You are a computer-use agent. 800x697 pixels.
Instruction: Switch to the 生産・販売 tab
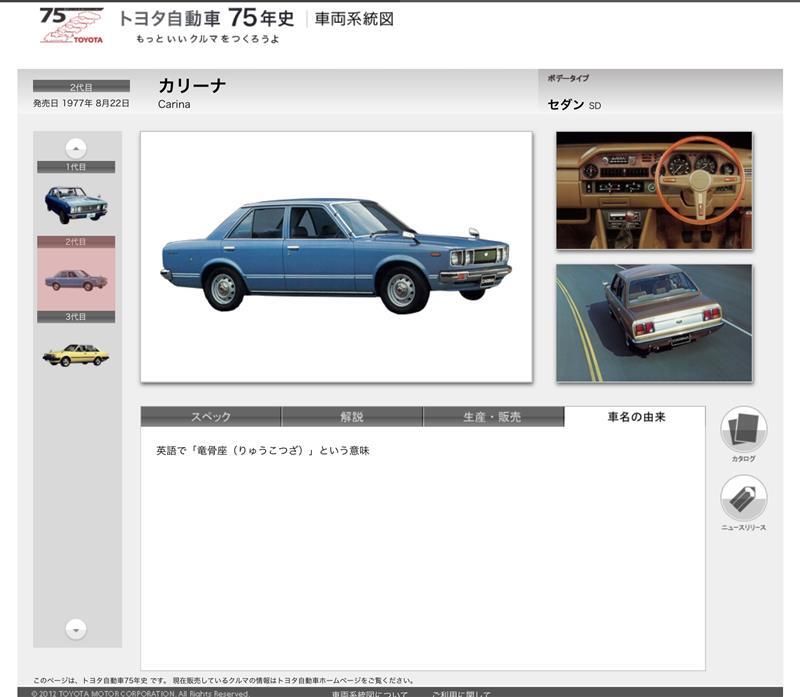coord(493,417)
